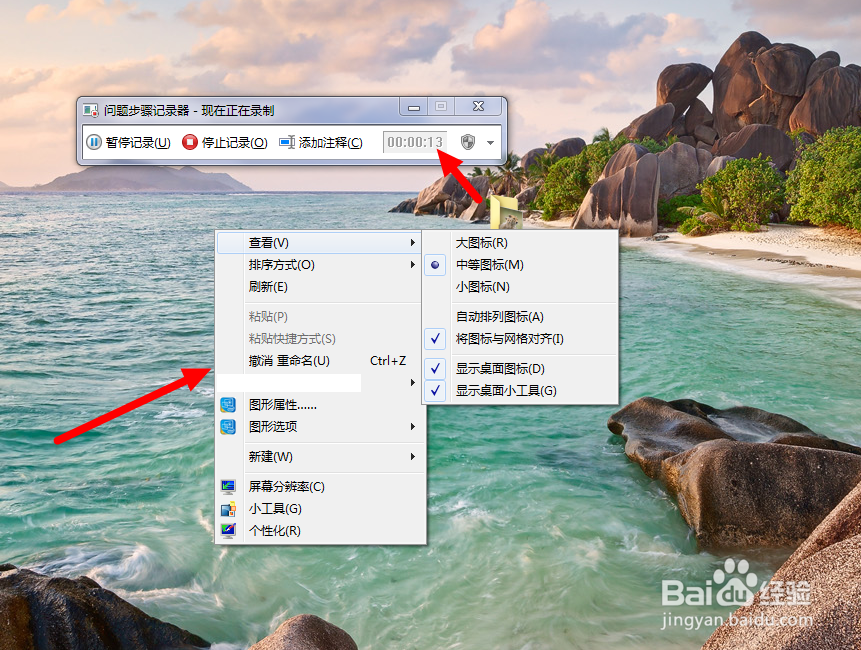861x650 pixels.
Task: Click the Ctrl+Z shortcut text
Action: (388, 361)
